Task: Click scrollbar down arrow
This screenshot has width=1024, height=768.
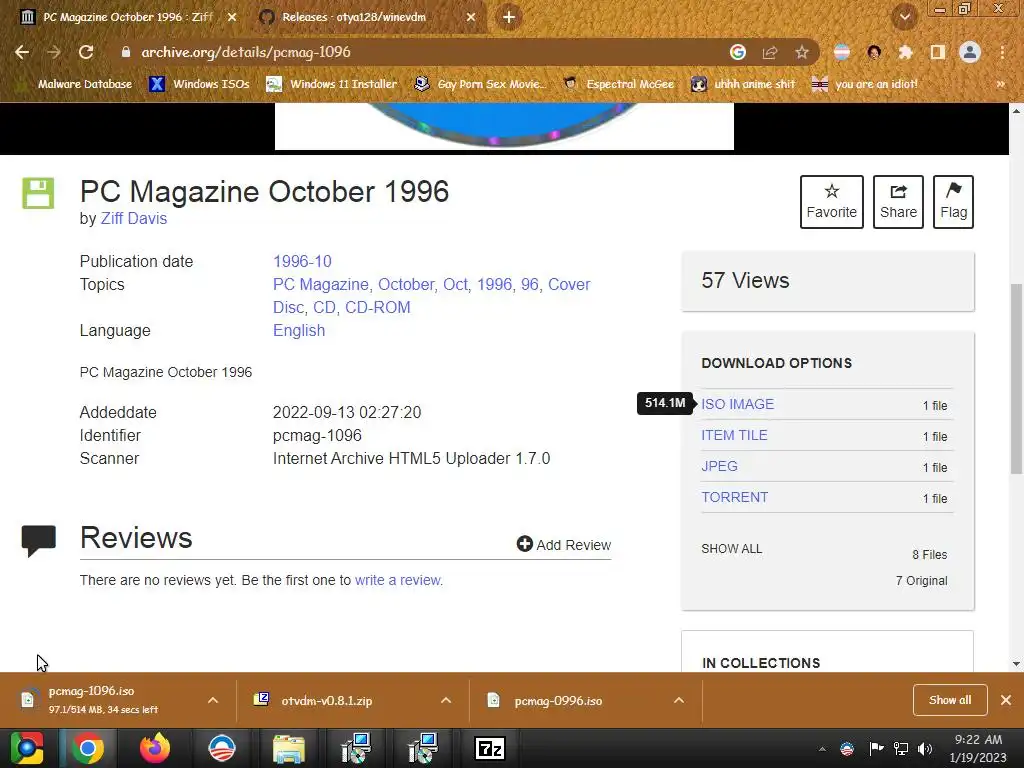Action: point(1016,664)
